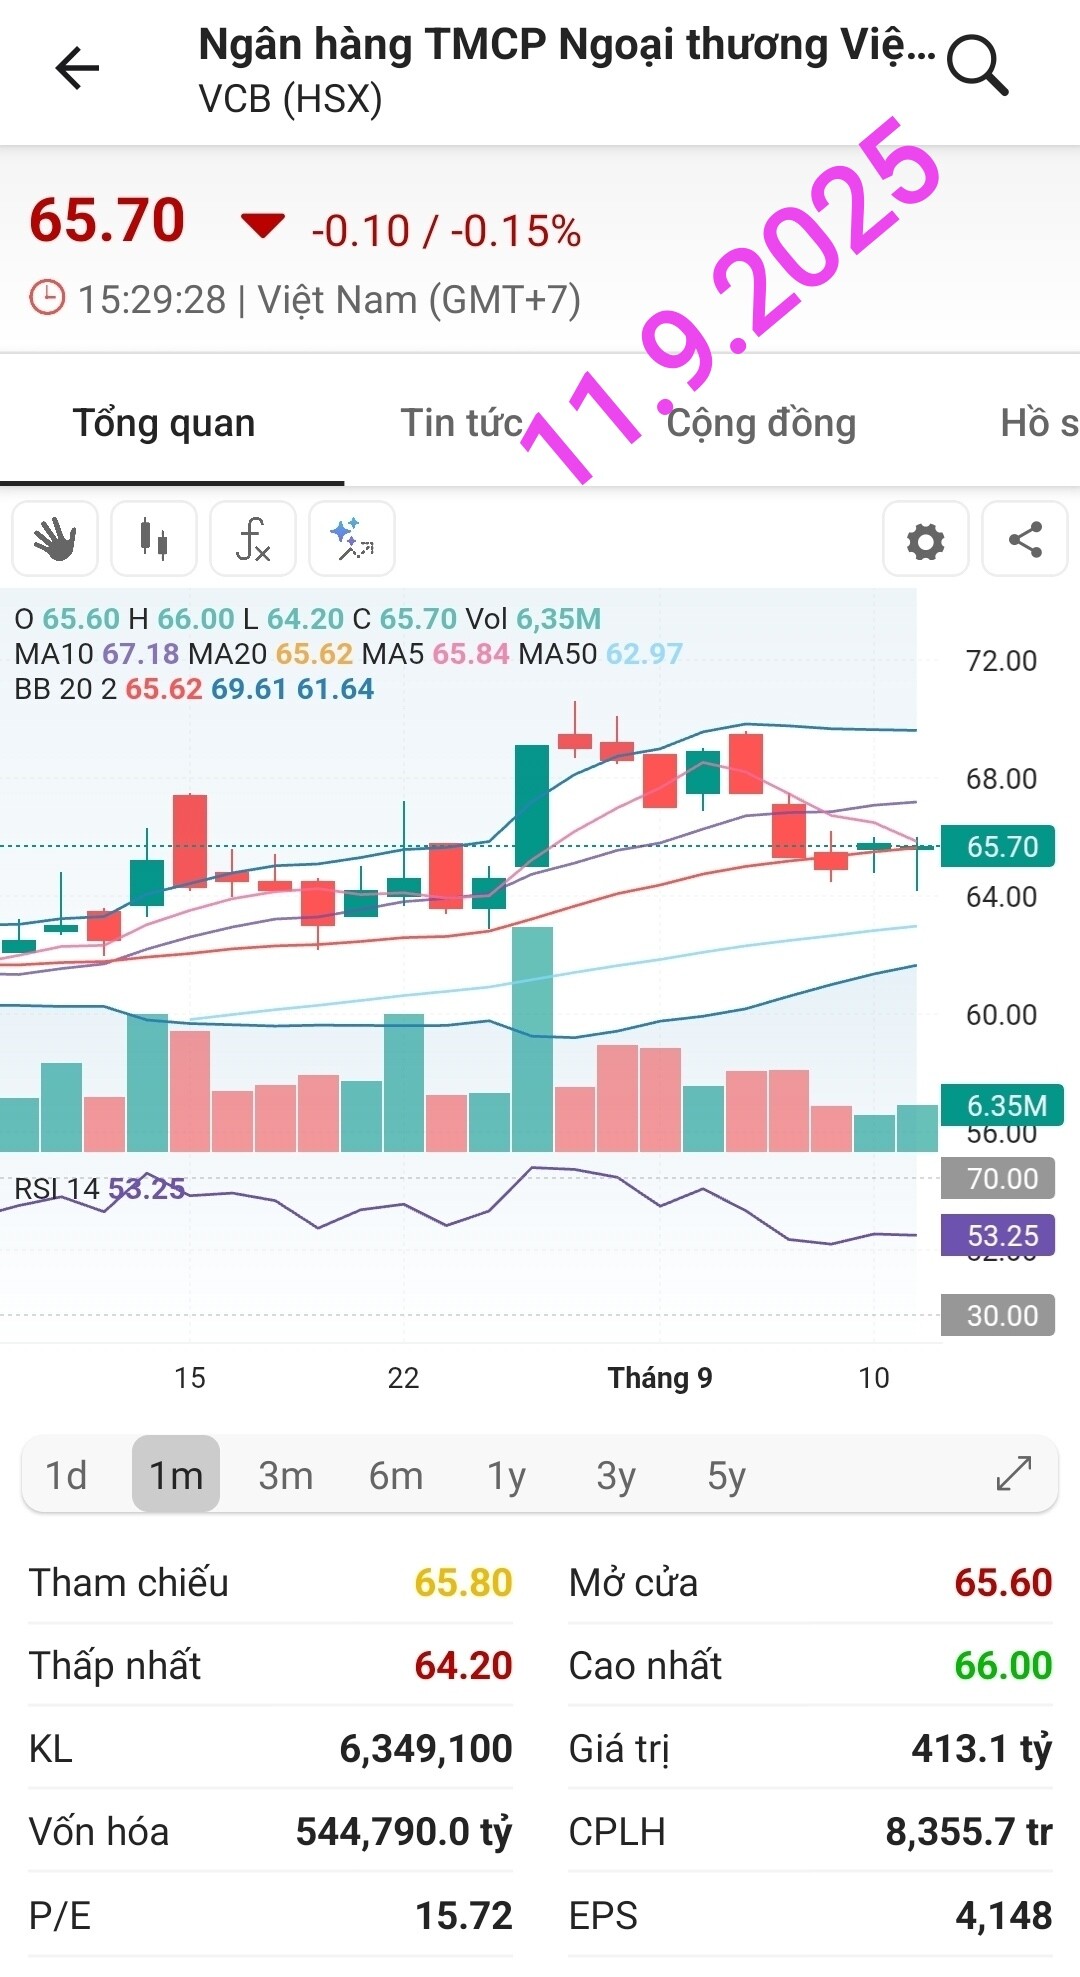
Task: Select the hand pan tool
Action: coord(55,539)
